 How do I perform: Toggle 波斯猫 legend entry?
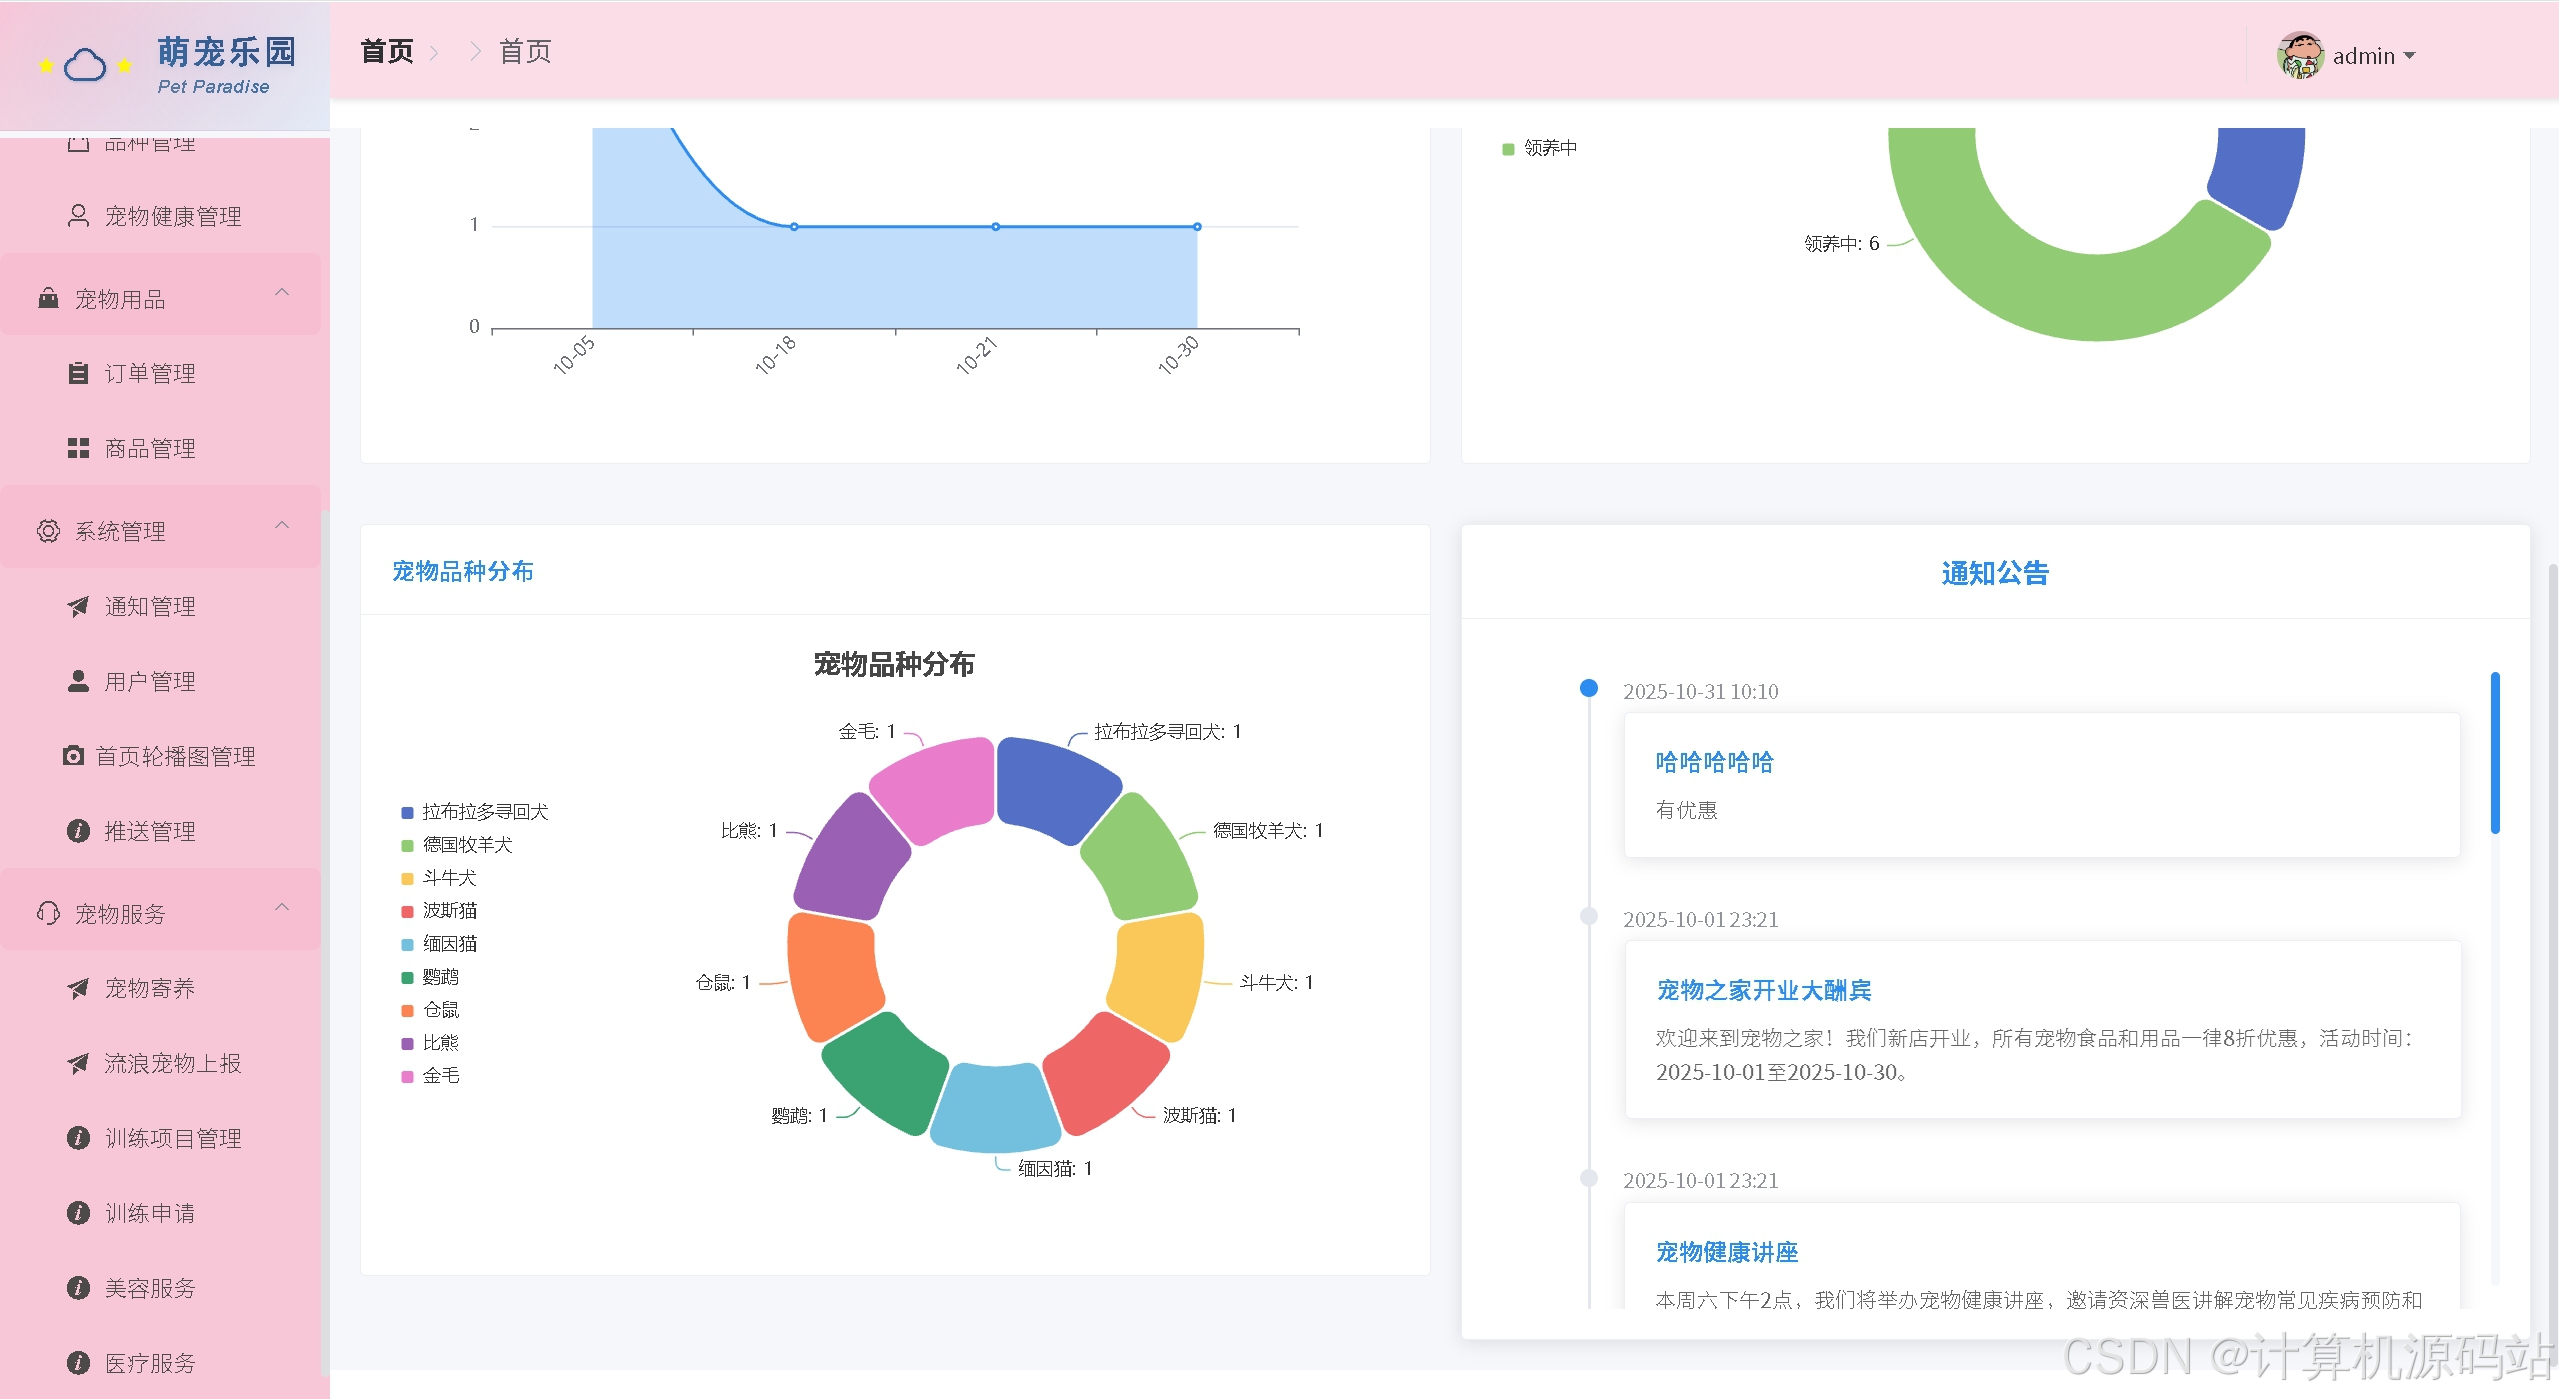point(438,910)
